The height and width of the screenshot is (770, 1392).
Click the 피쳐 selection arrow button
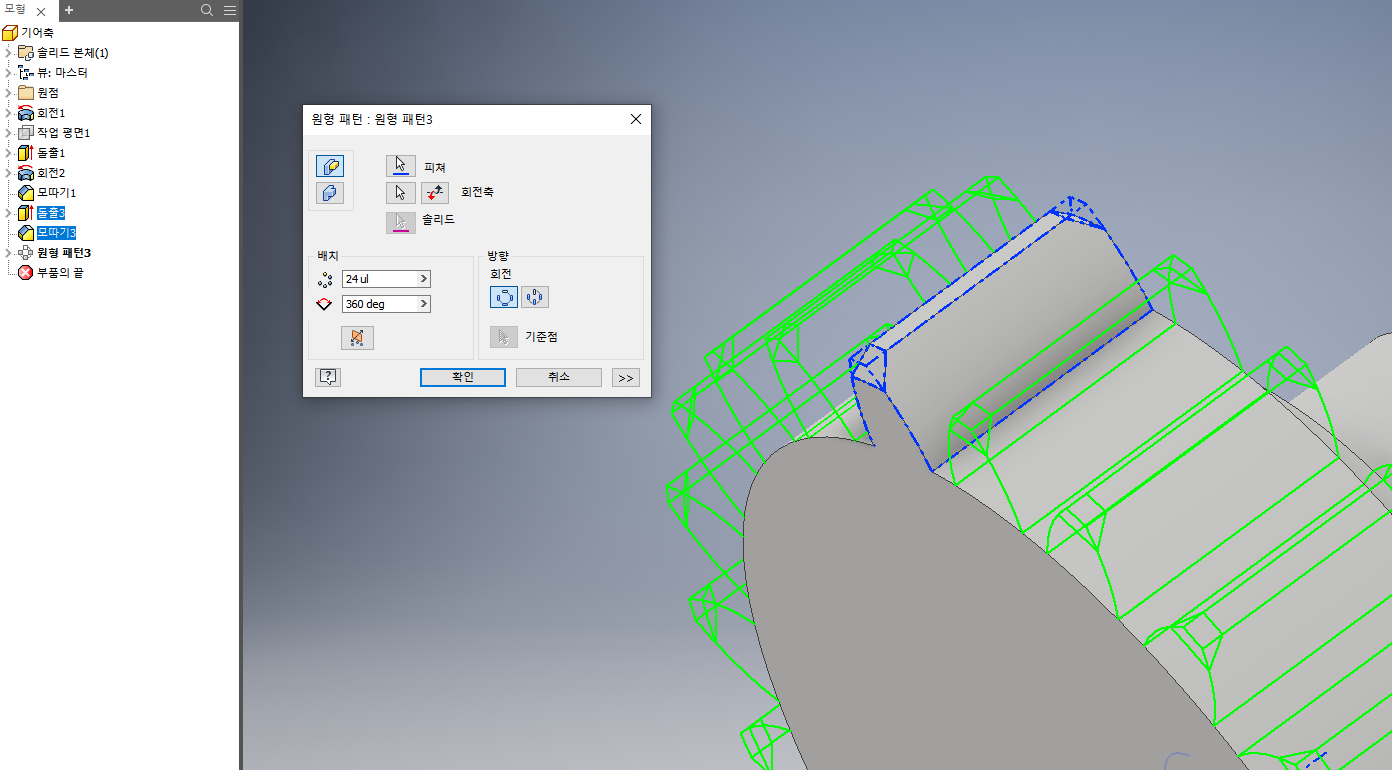[401, 166]
